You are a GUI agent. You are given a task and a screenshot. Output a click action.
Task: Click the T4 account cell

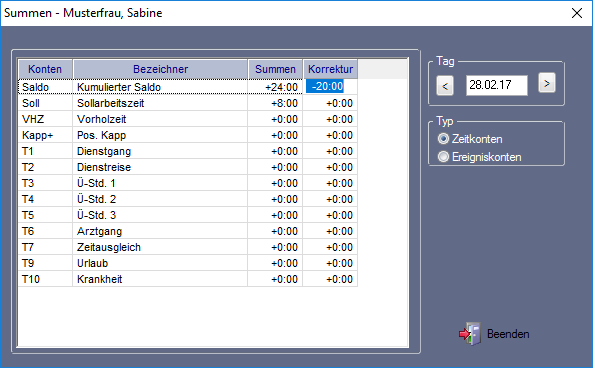click(45, 199)
